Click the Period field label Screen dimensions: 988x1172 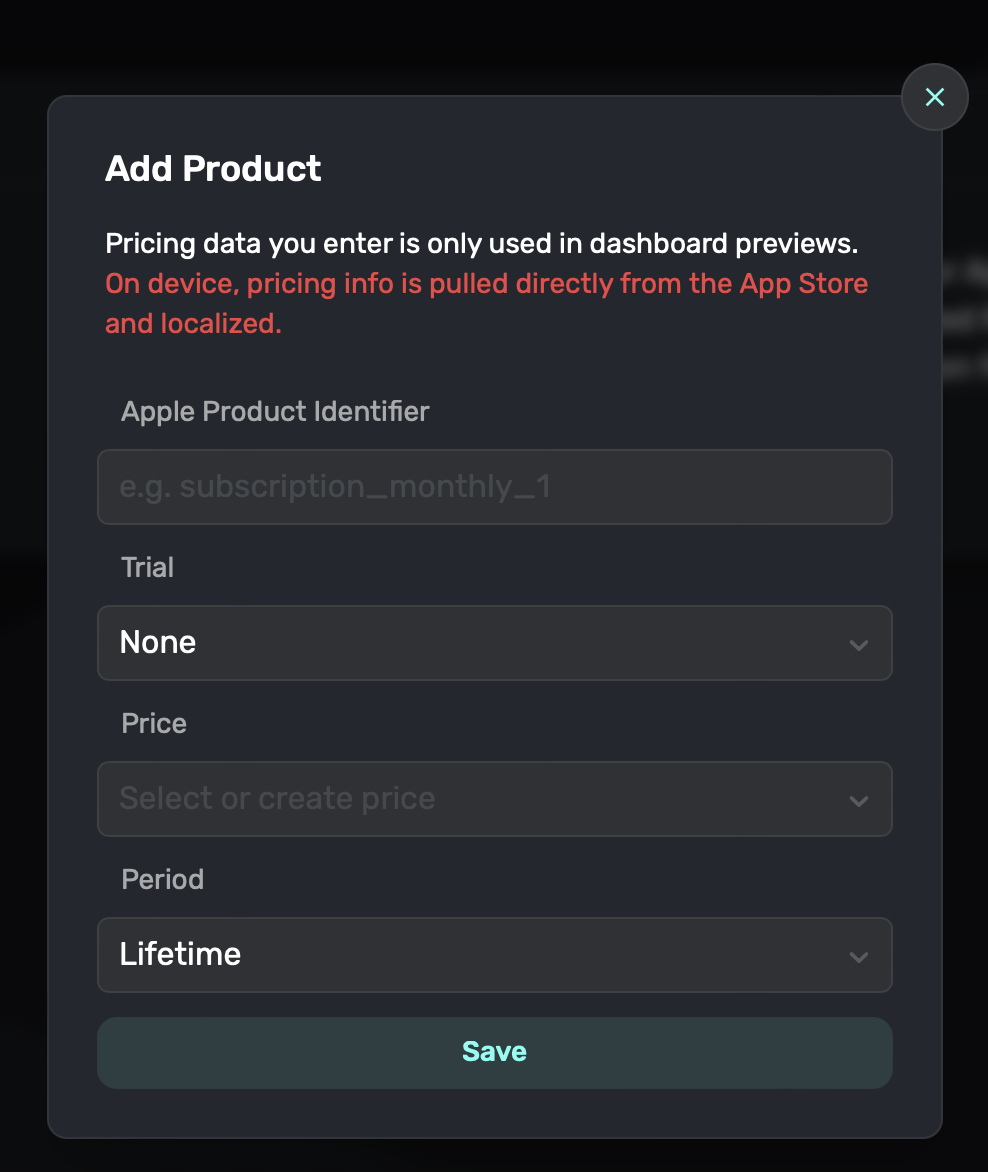(162, 880)
